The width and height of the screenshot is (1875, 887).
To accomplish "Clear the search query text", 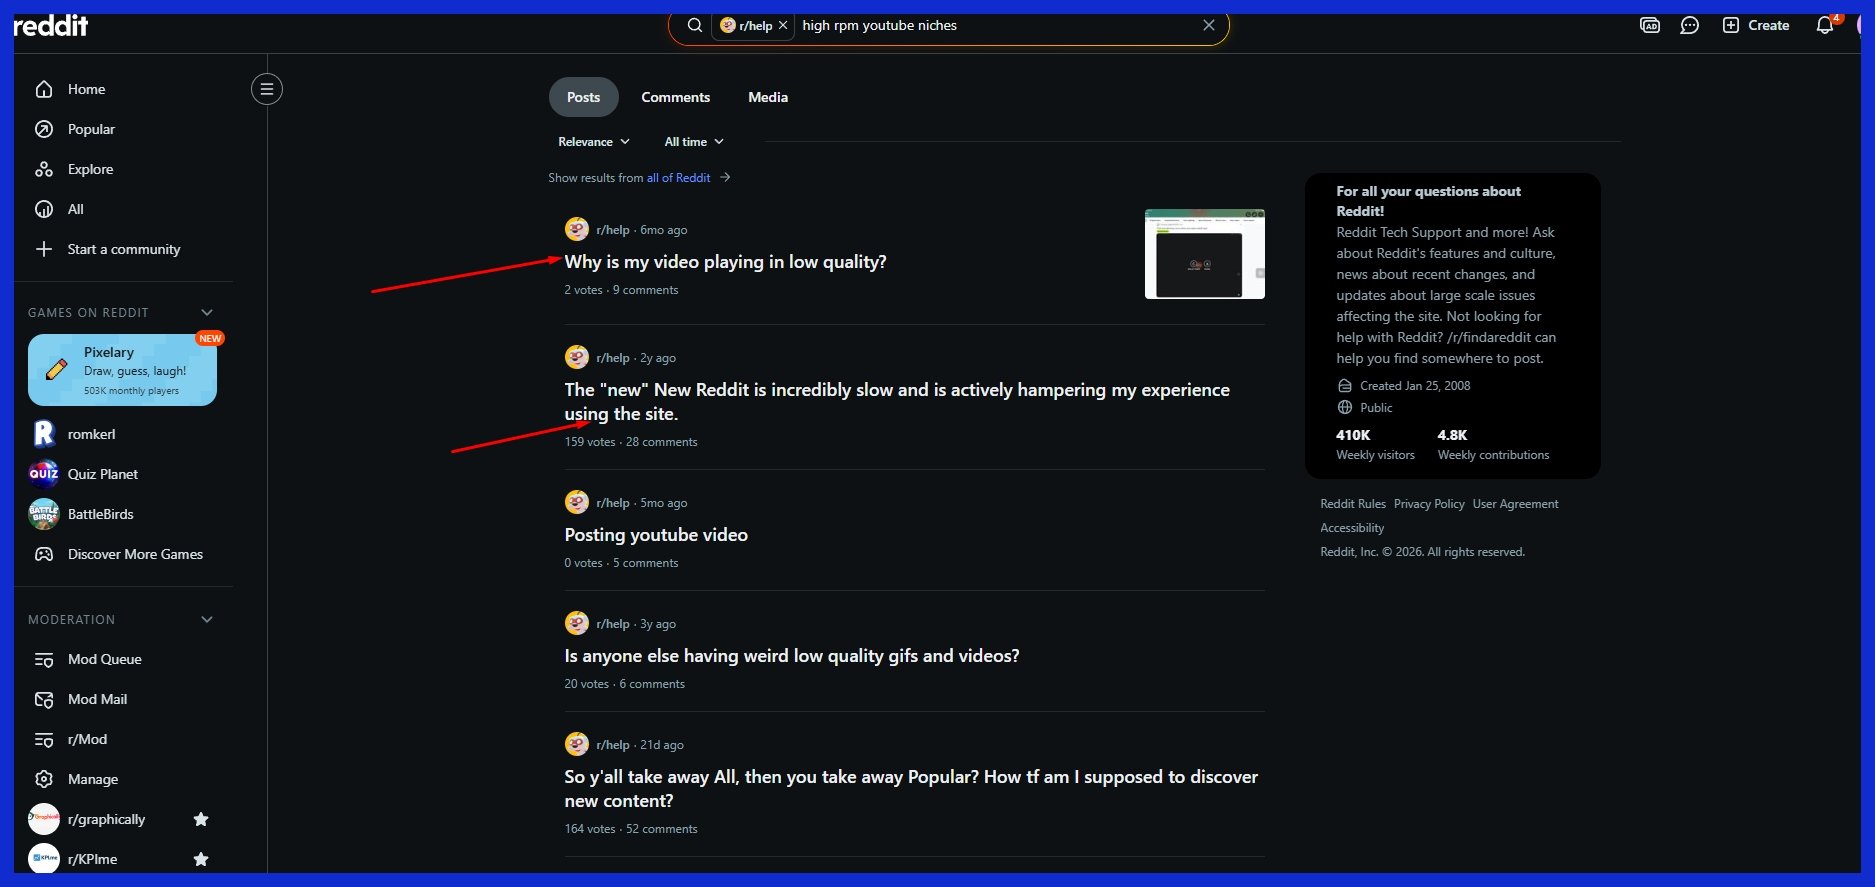I will [1208, 25].
